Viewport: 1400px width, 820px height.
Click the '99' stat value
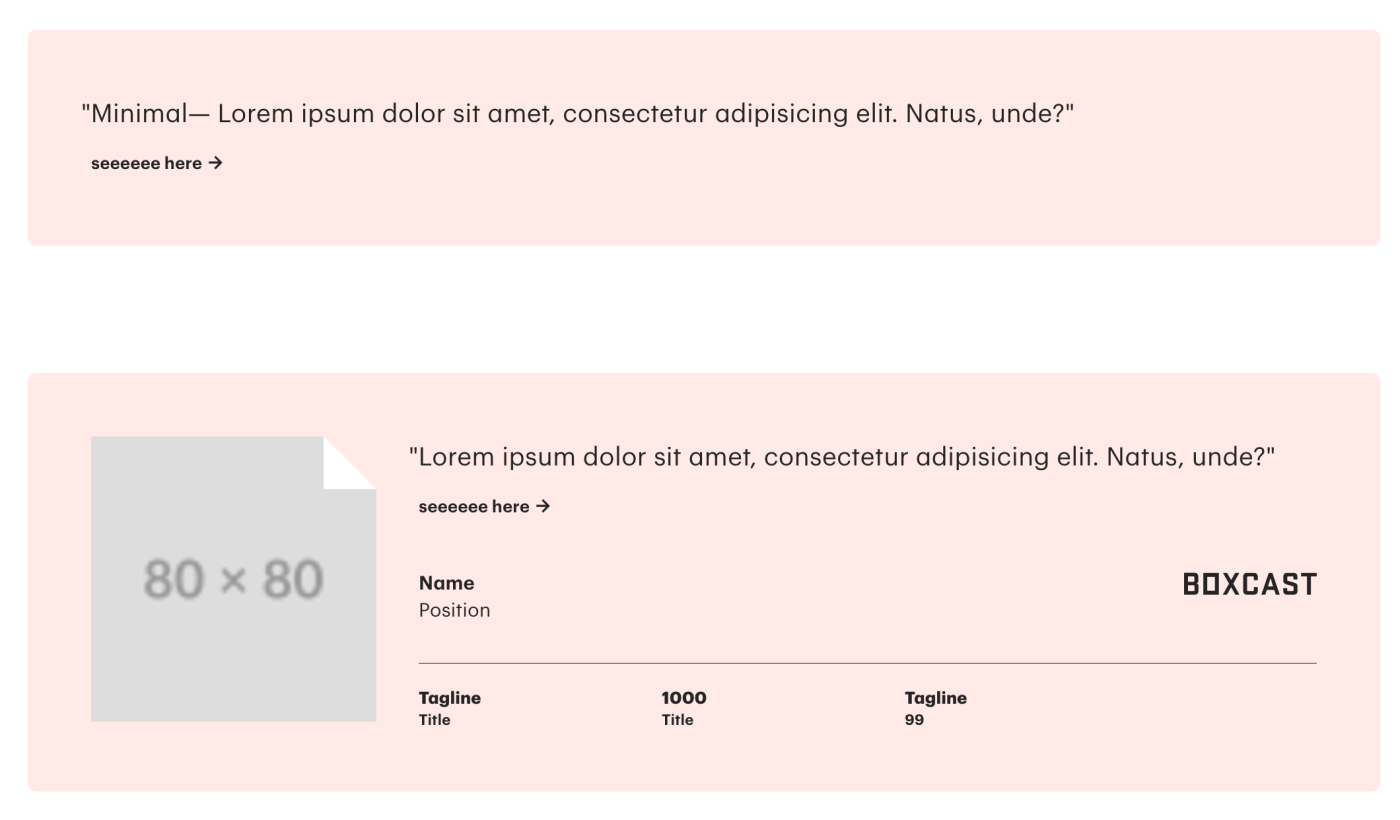pos(914,720)
